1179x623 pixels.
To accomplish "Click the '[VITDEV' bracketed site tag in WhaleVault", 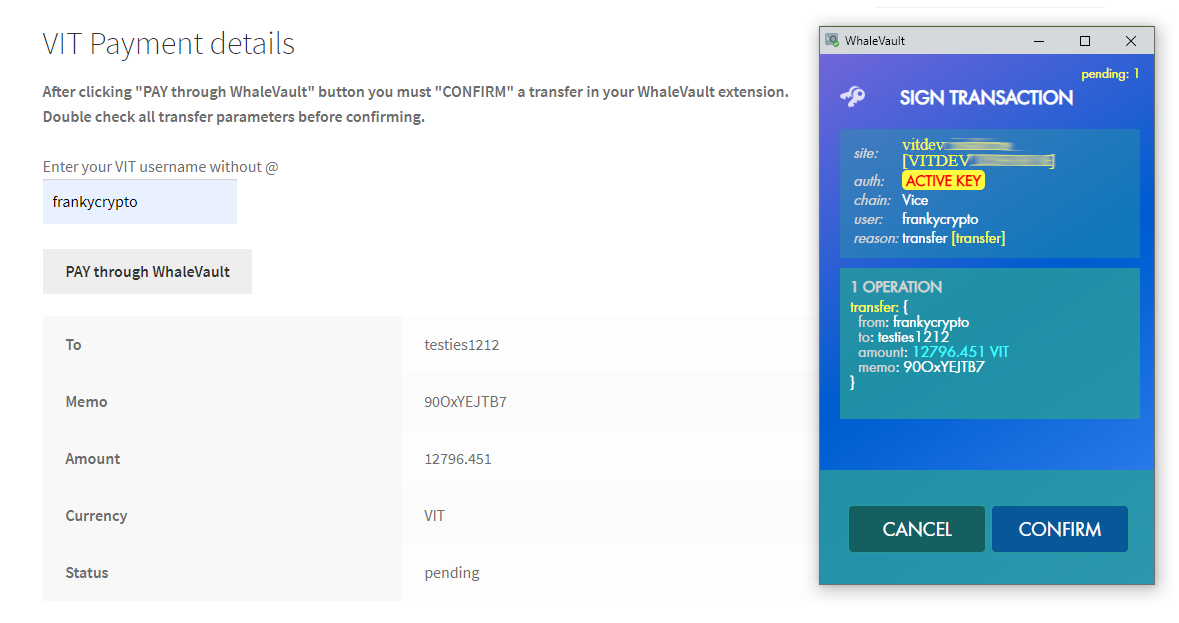I will (936, 161).
